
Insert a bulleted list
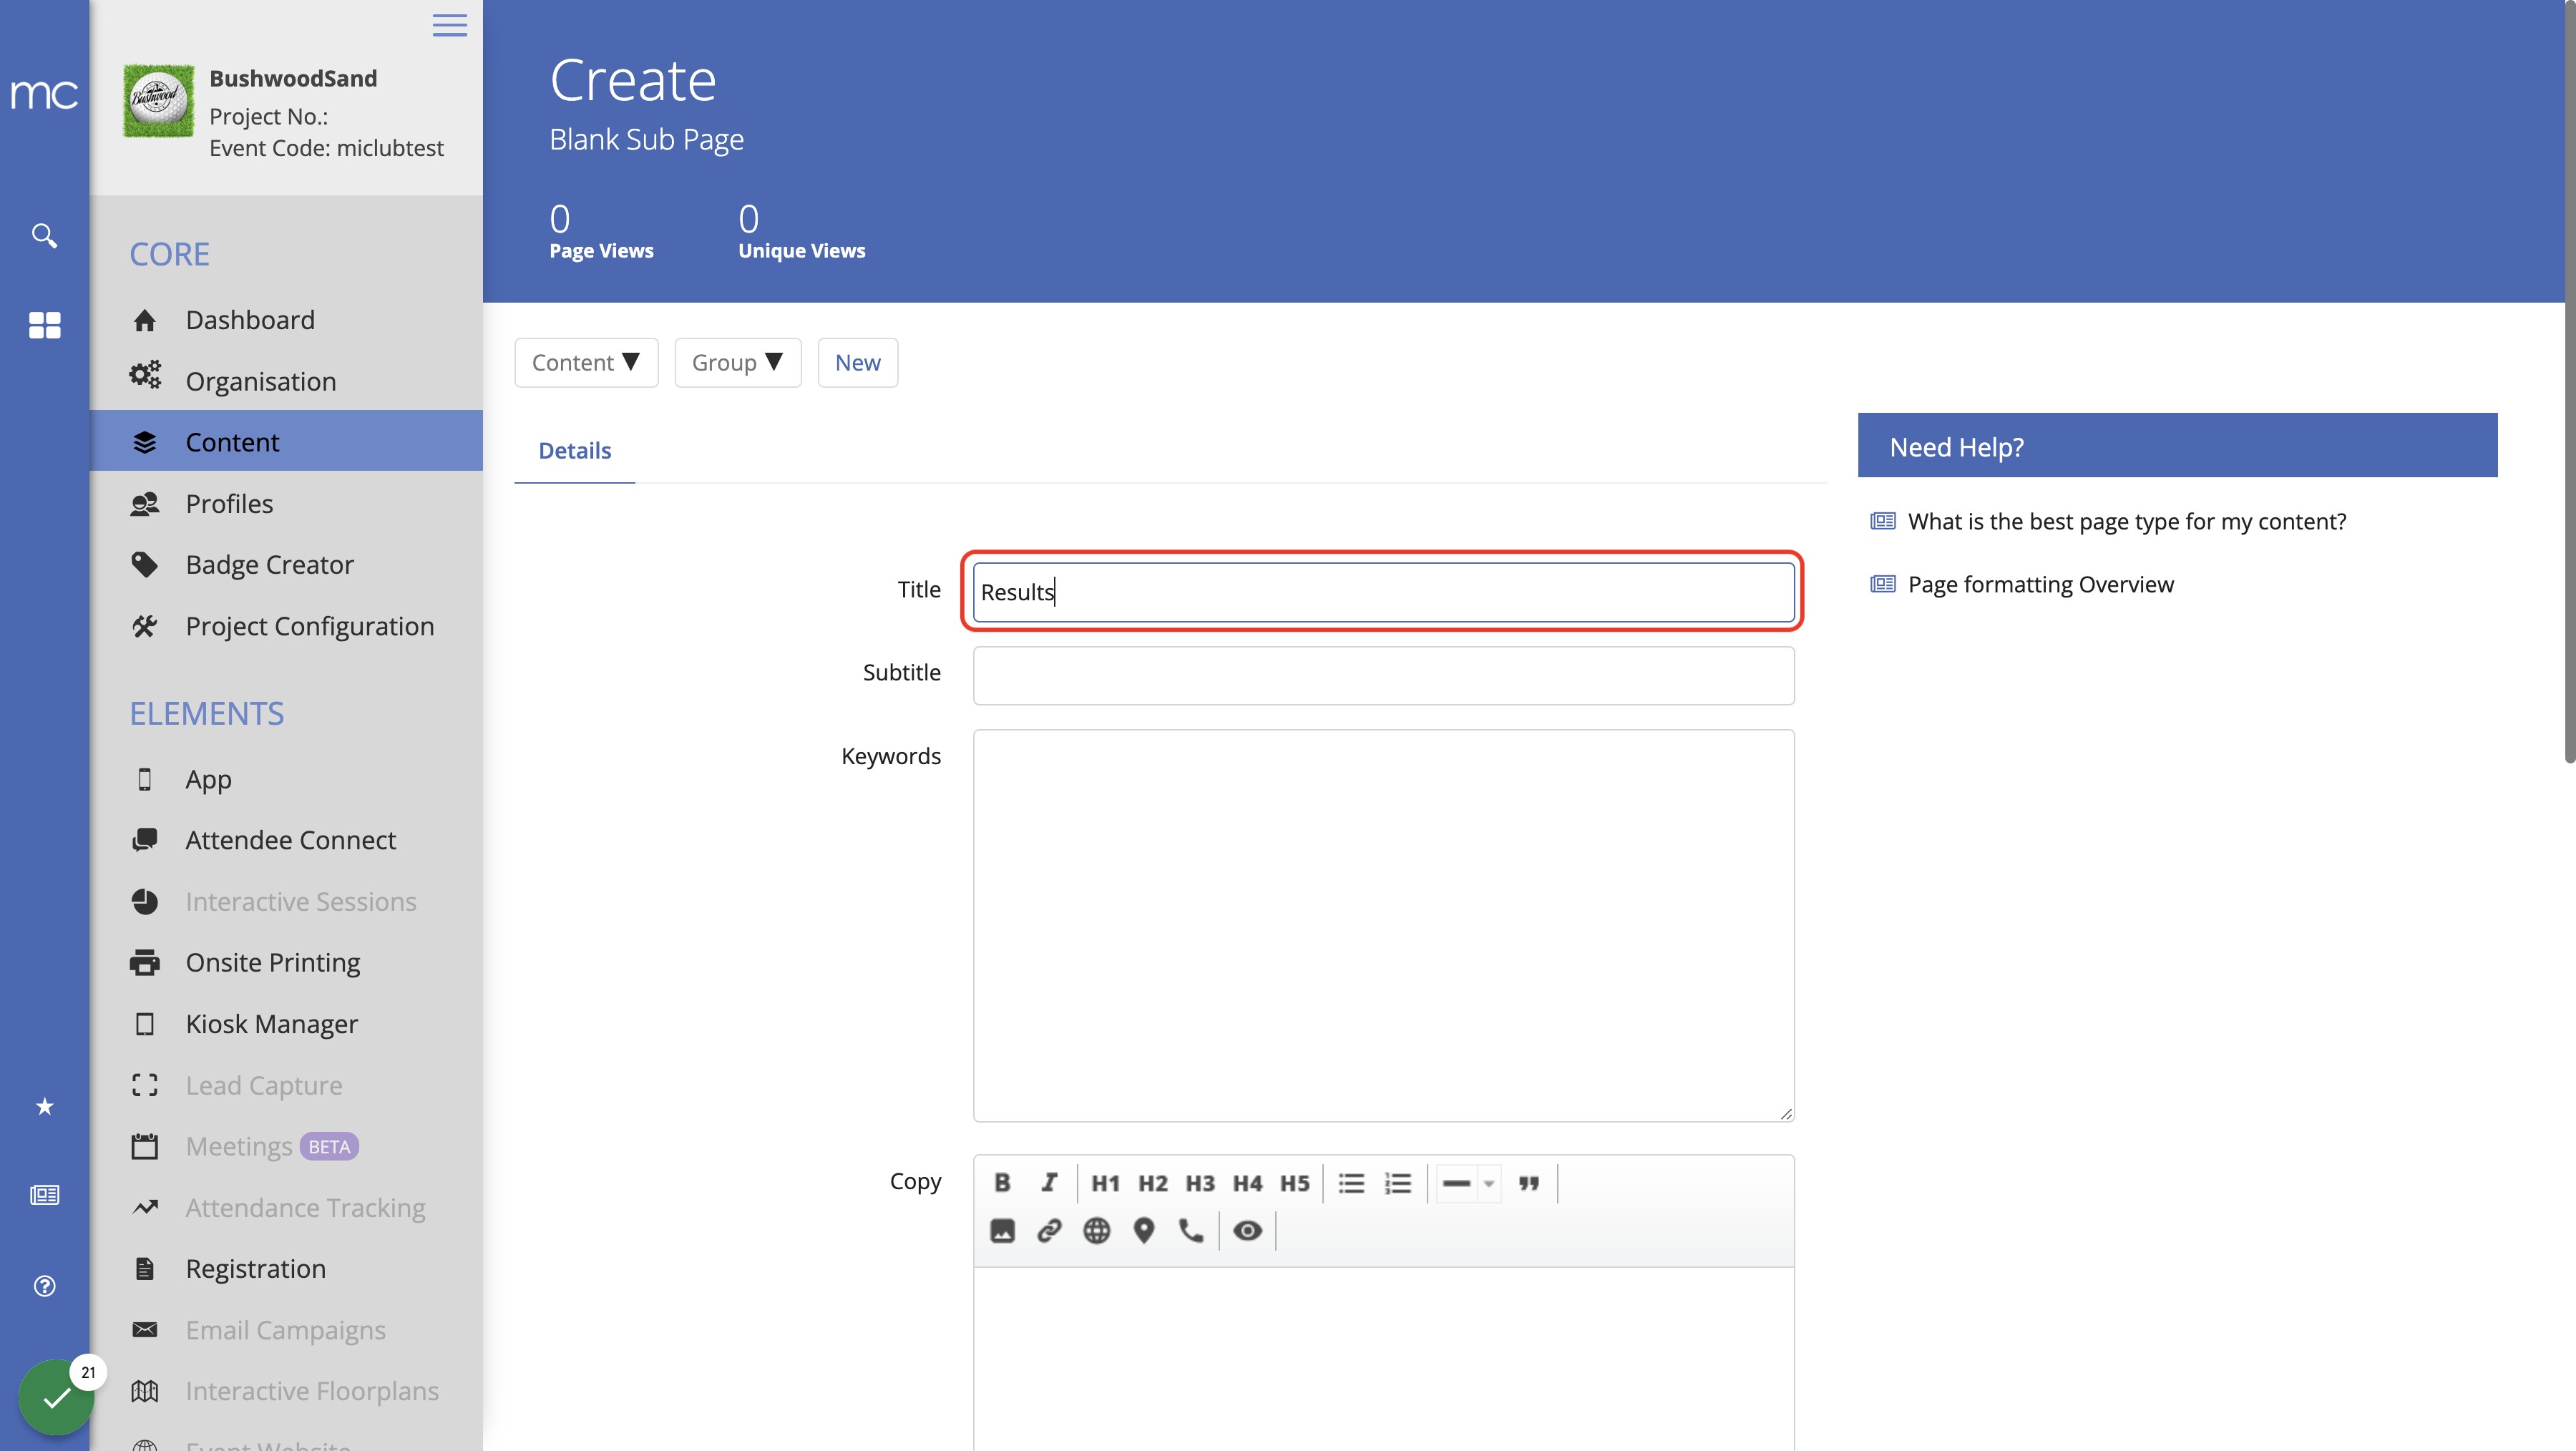coord(1351,1183)
